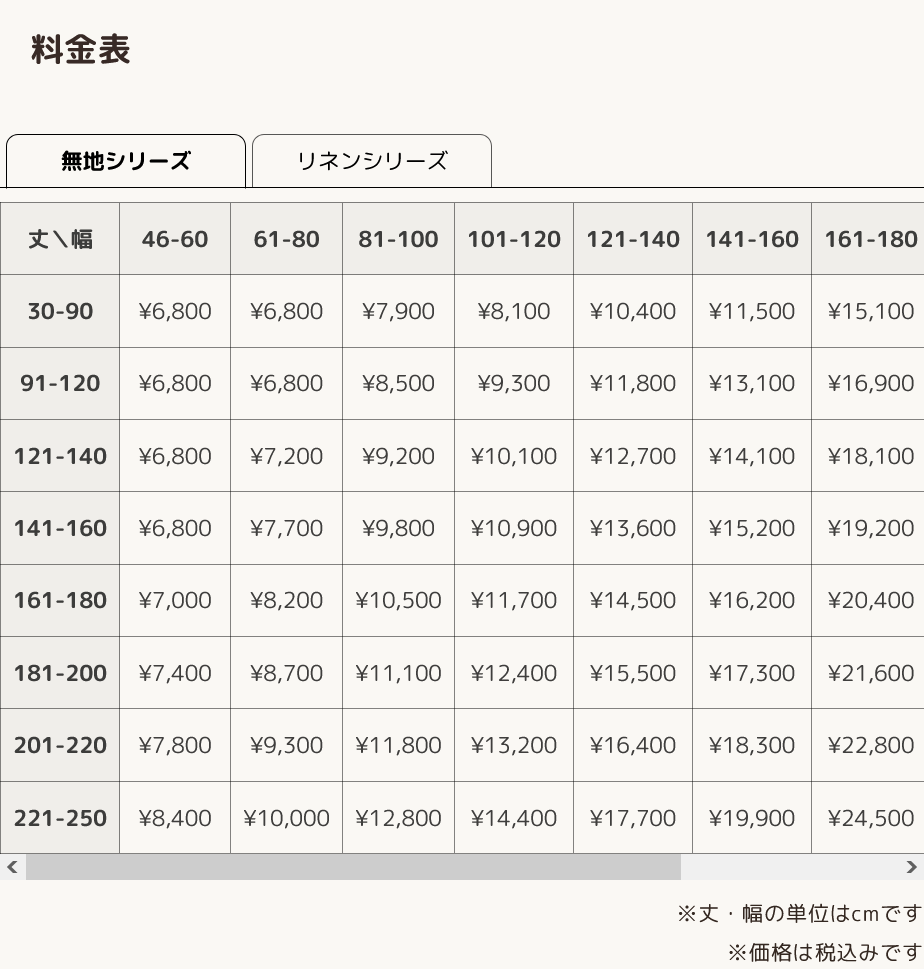Screen dimensions: 924x969
Task: Click the ¥8,700 price cell
Action: point(287,672)
